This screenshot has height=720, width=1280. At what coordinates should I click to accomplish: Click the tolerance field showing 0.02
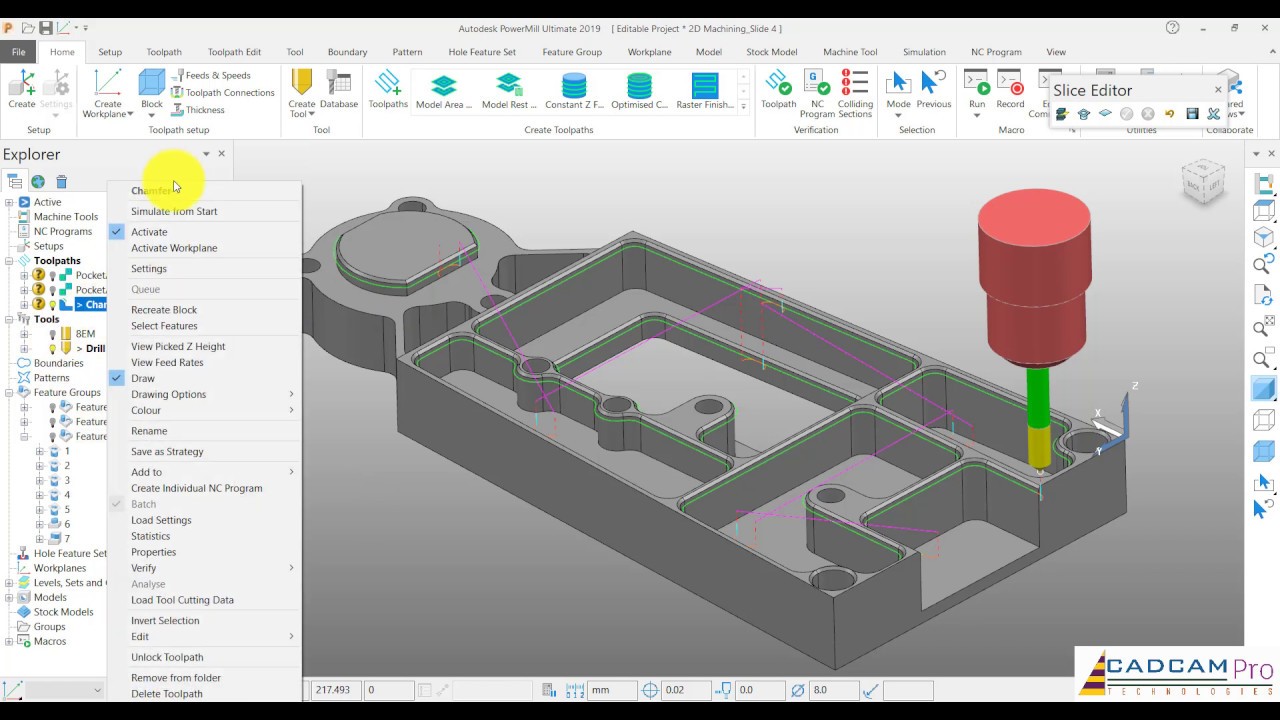tap(686, 690)
